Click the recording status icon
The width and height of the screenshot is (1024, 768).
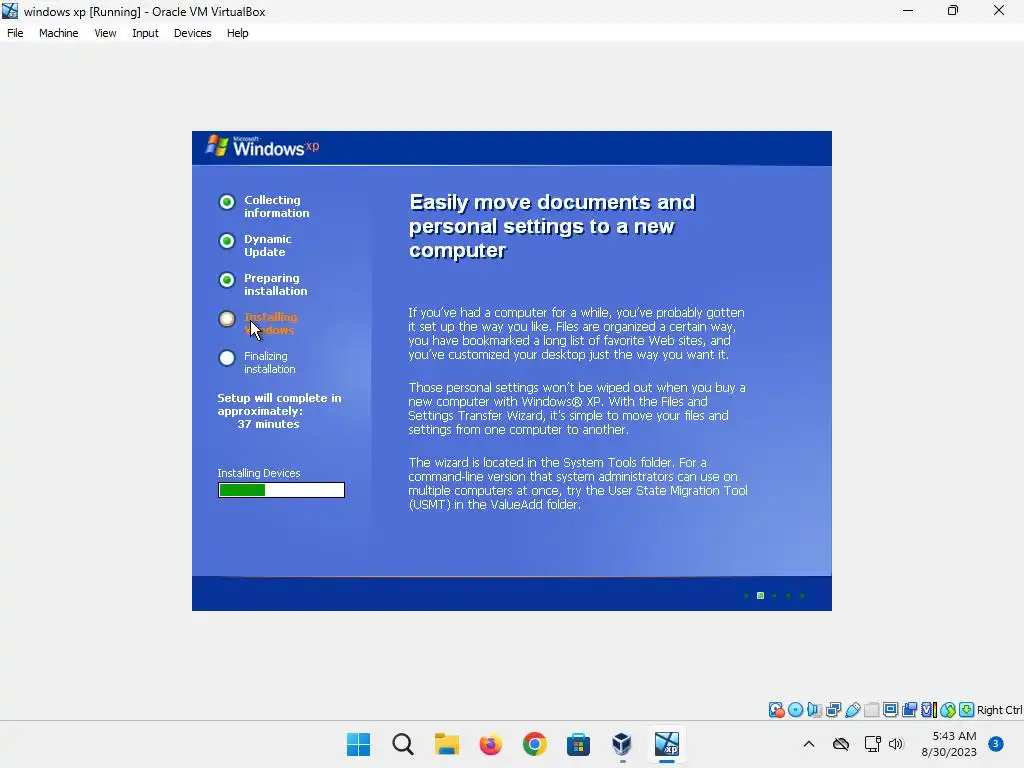[909, 710]
